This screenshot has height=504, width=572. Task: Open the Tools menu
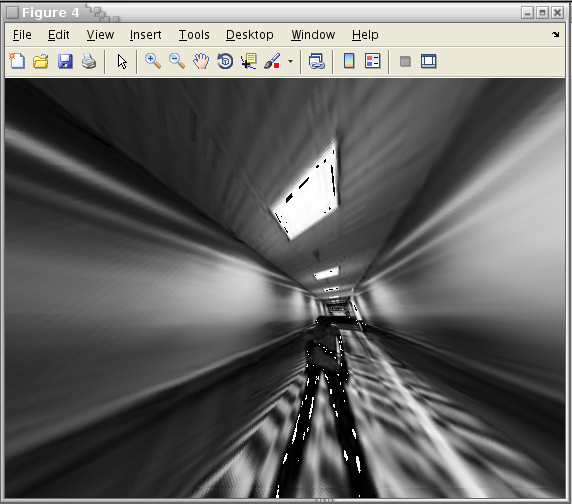tap(194, 35)
